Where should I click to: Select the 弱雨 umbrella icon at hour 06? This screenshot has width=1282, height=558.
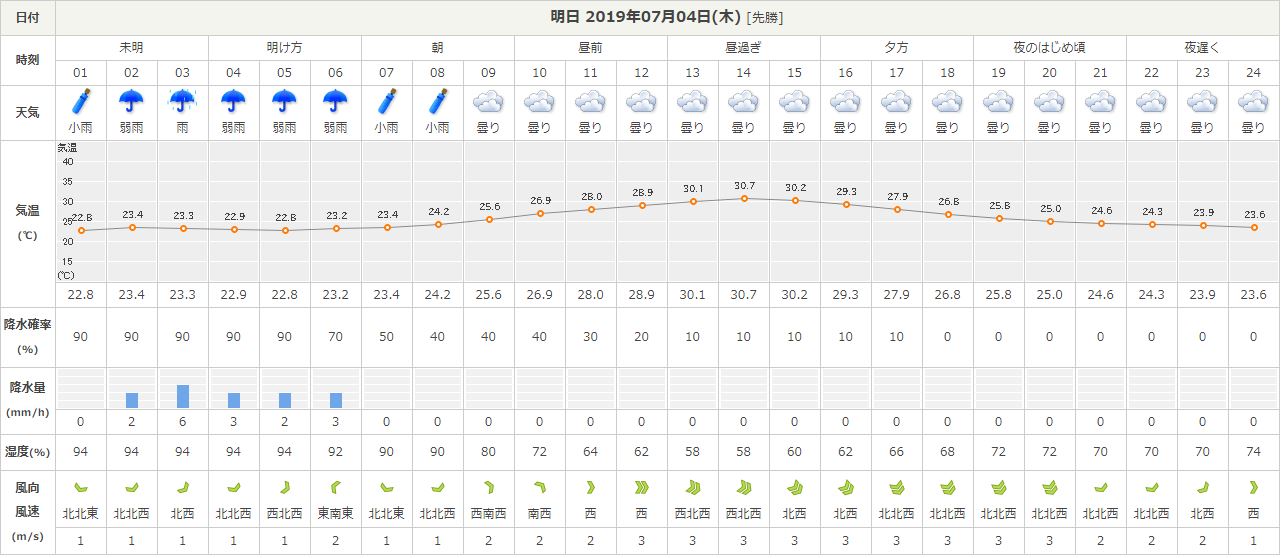(336, 102)
